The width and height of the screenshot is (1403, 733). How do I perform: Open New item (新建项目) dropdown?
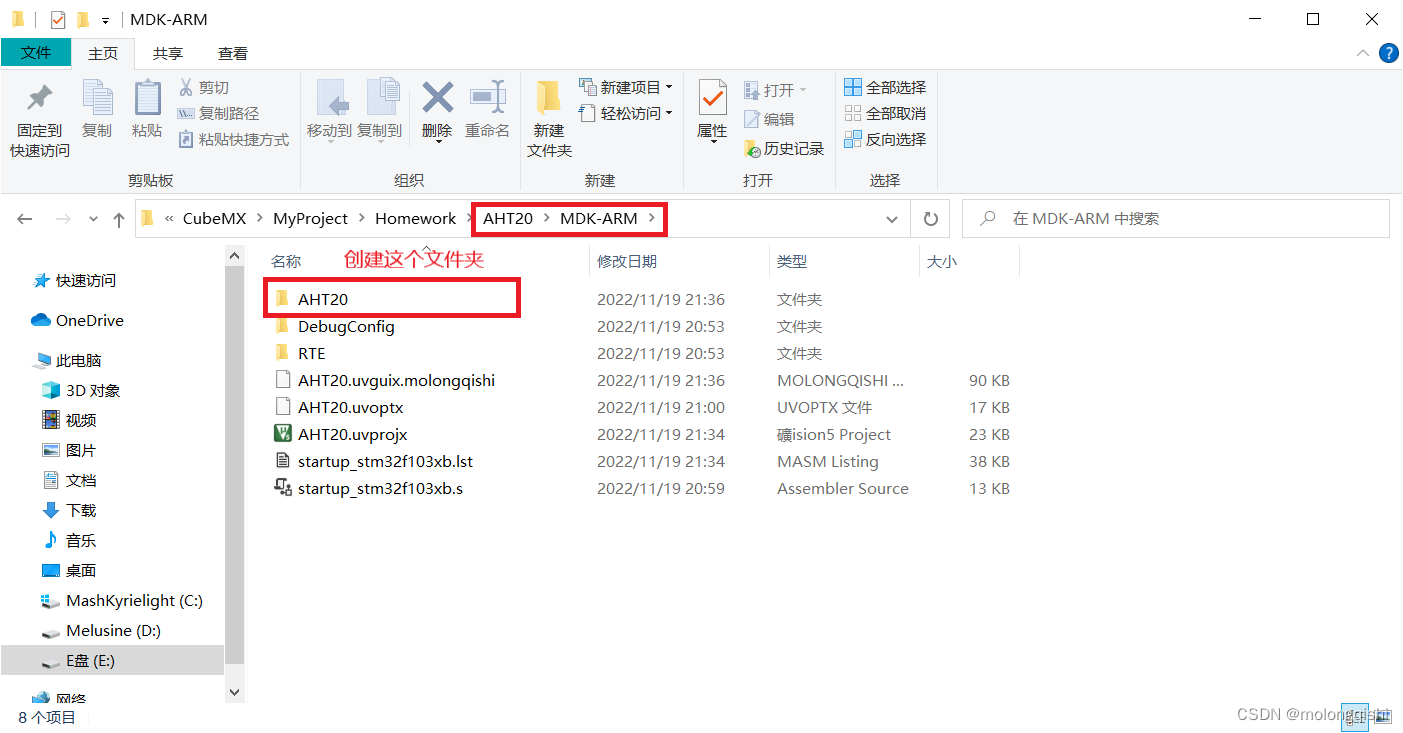tap(626, 88)
